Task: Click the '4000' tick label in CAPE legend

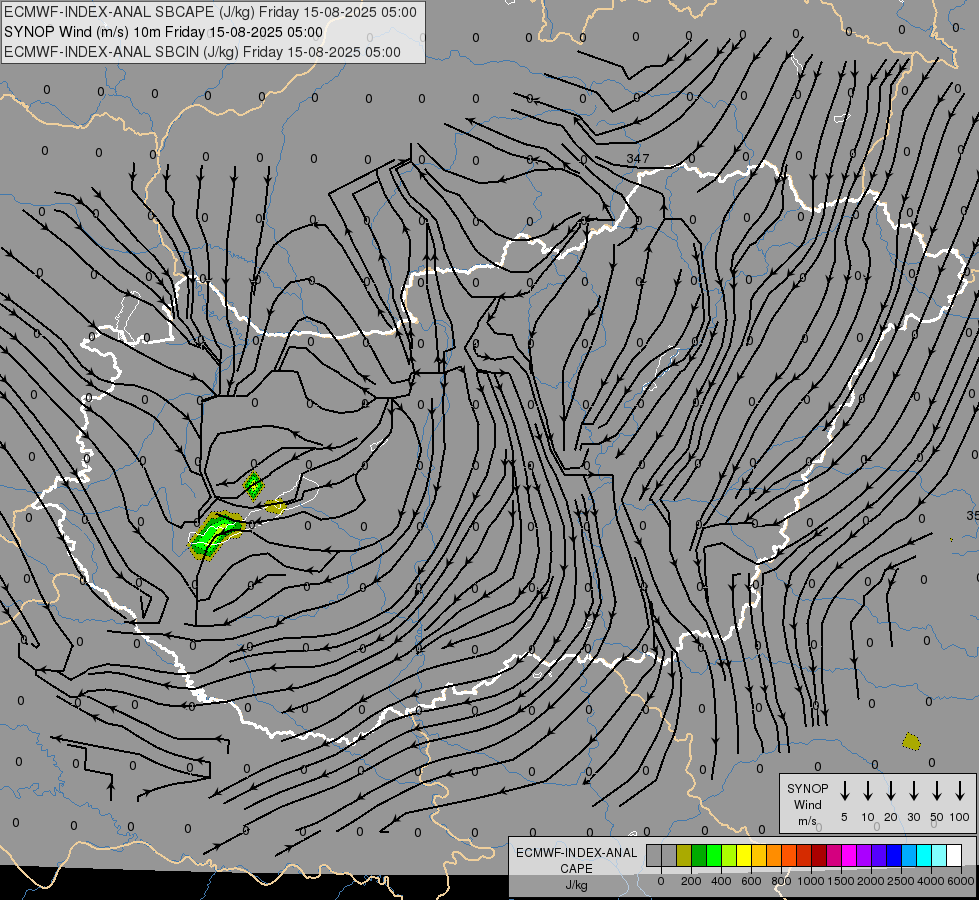Action: pyautogui.click(x=931, y=881)
